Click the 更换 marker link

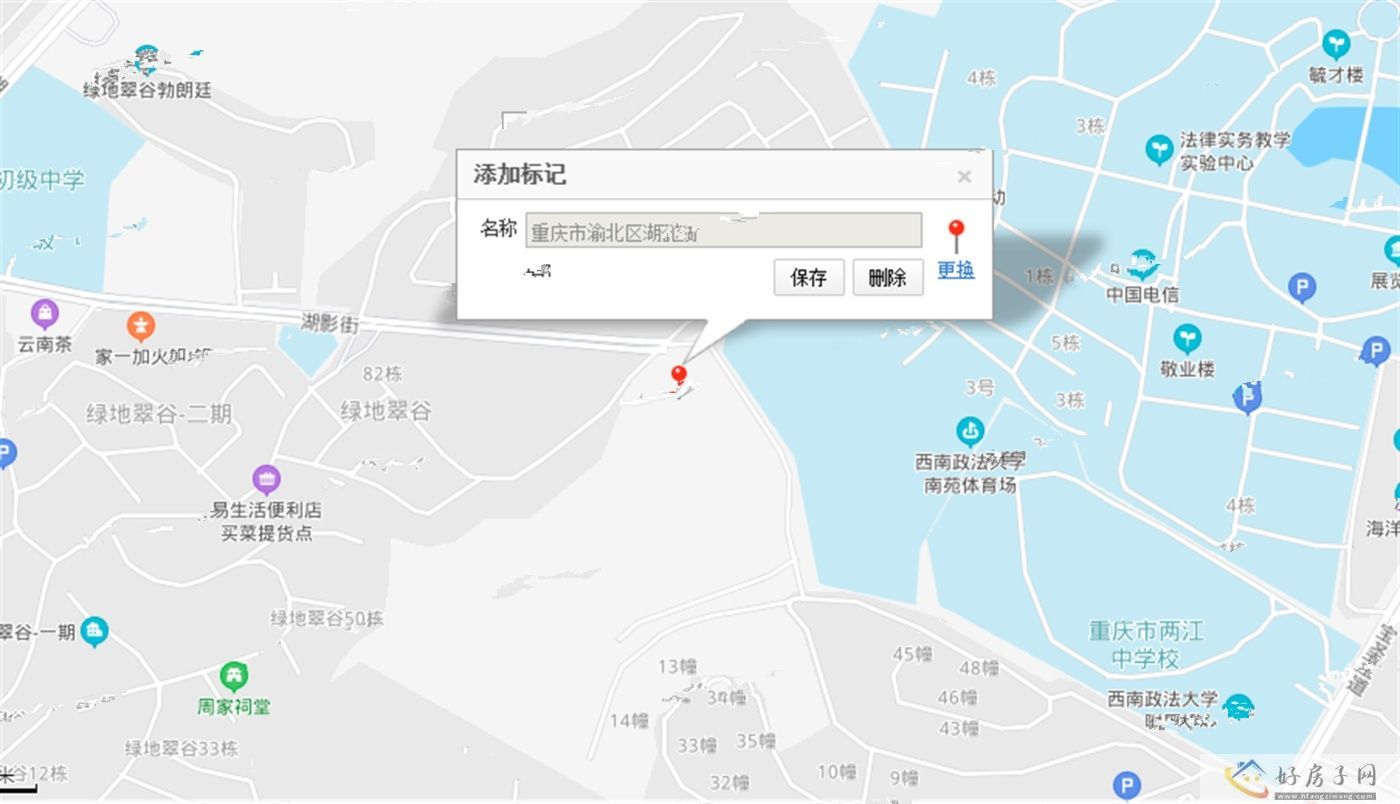tap(956, 270)
